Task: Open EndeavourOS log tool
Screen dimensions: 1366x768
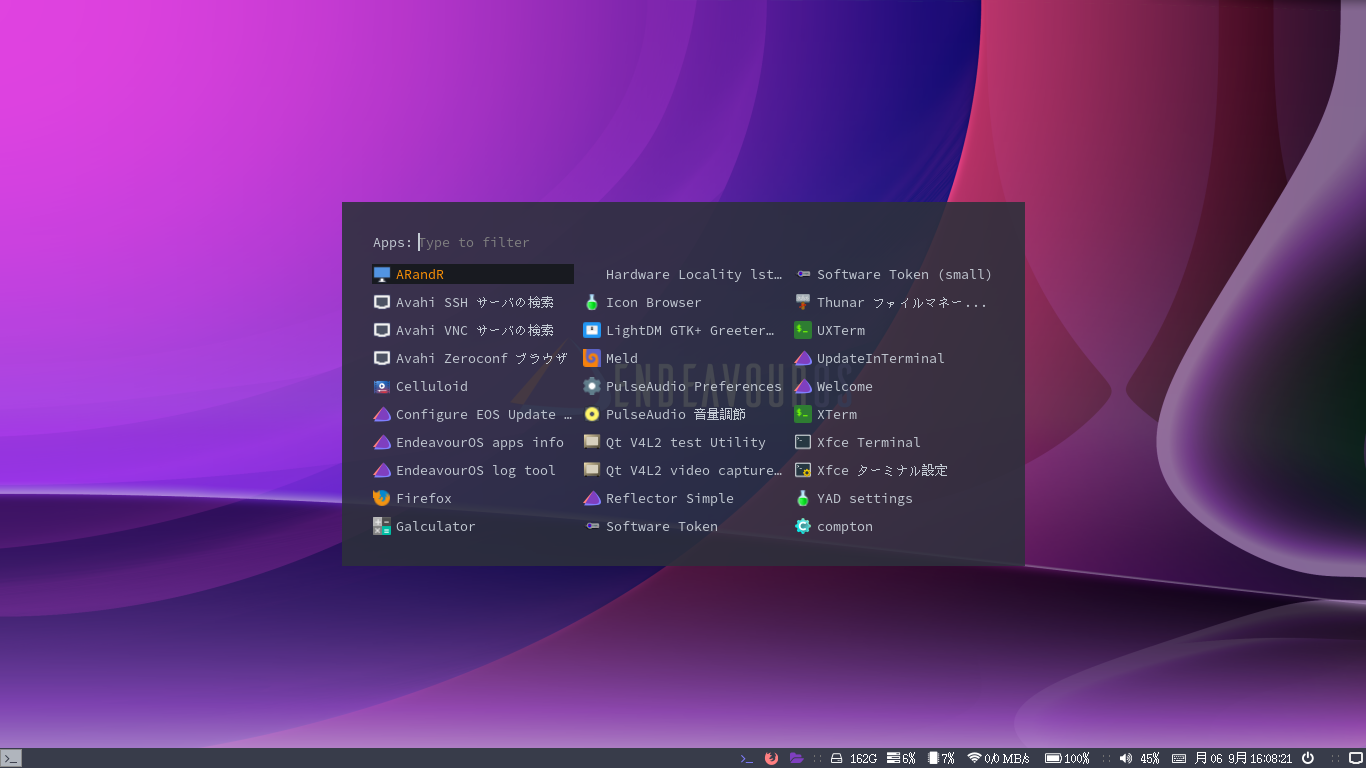Action: click(473, 470)
